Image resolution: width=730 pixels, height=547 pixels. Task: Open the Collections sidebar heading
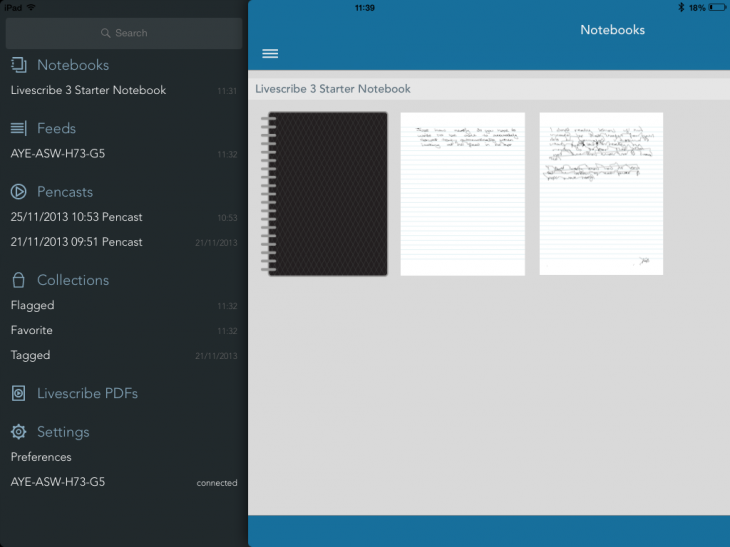point(73,280)
